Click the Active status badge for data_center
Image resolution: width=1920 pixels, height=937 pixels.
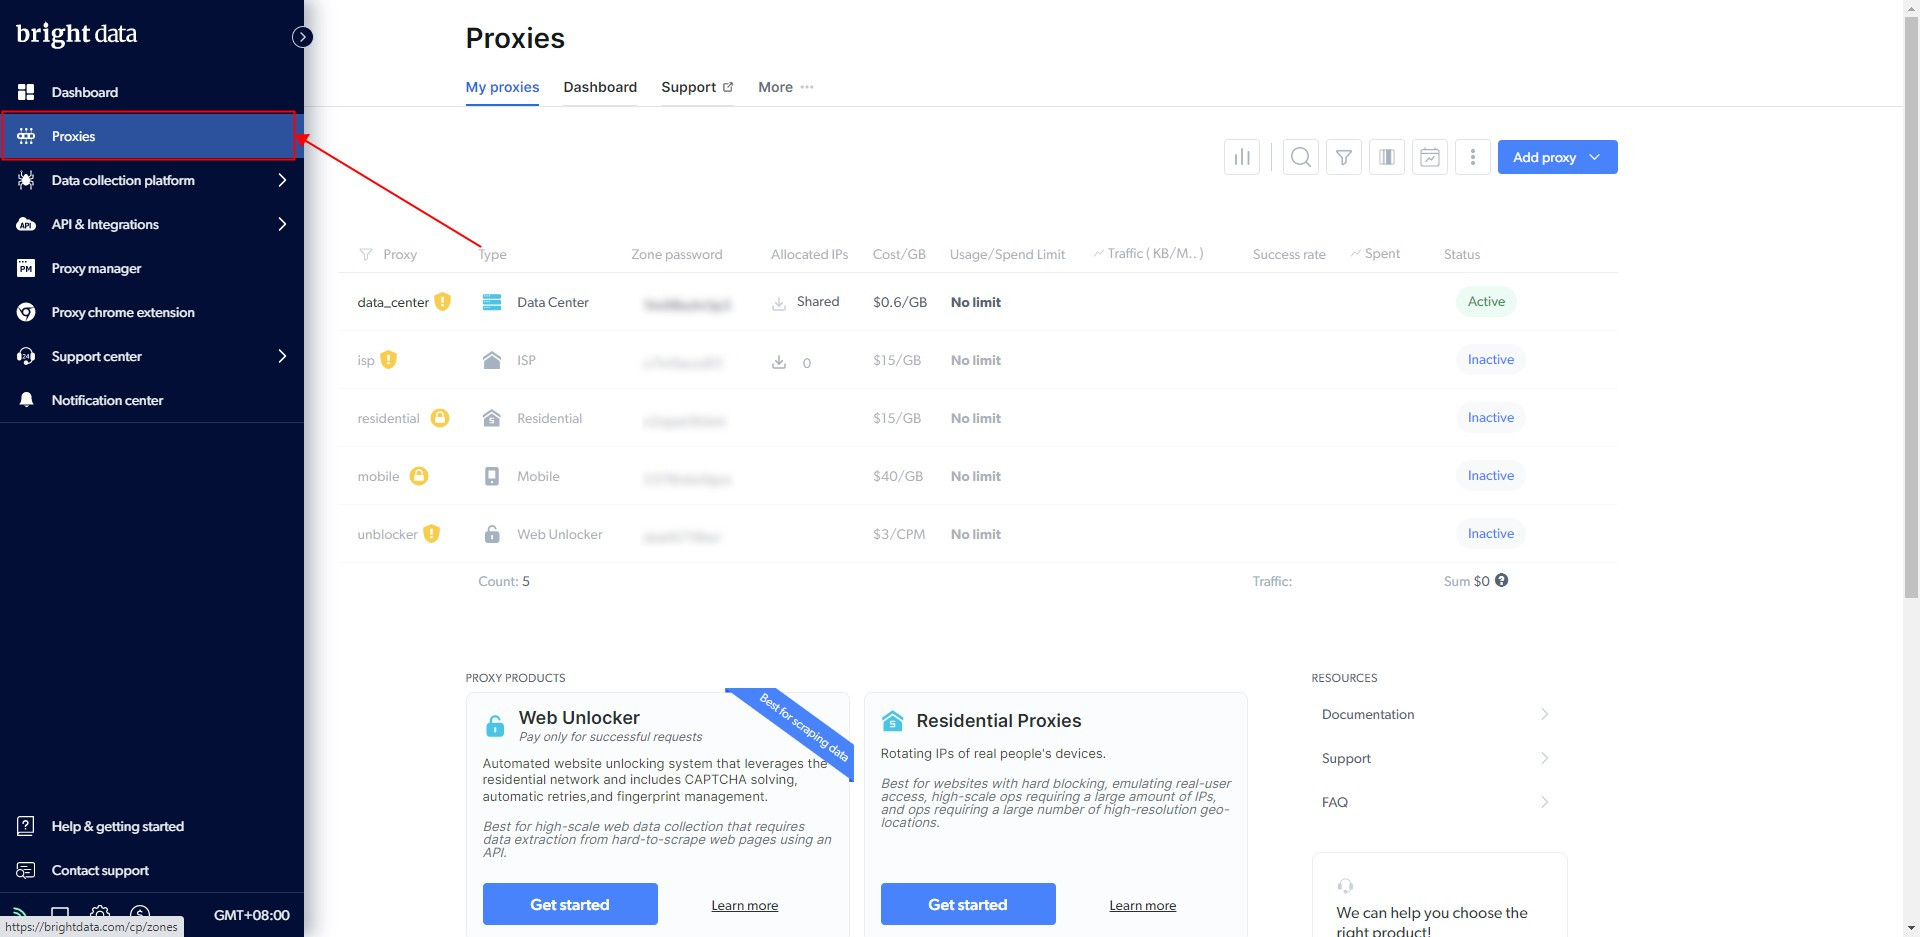click(1486, 301)
